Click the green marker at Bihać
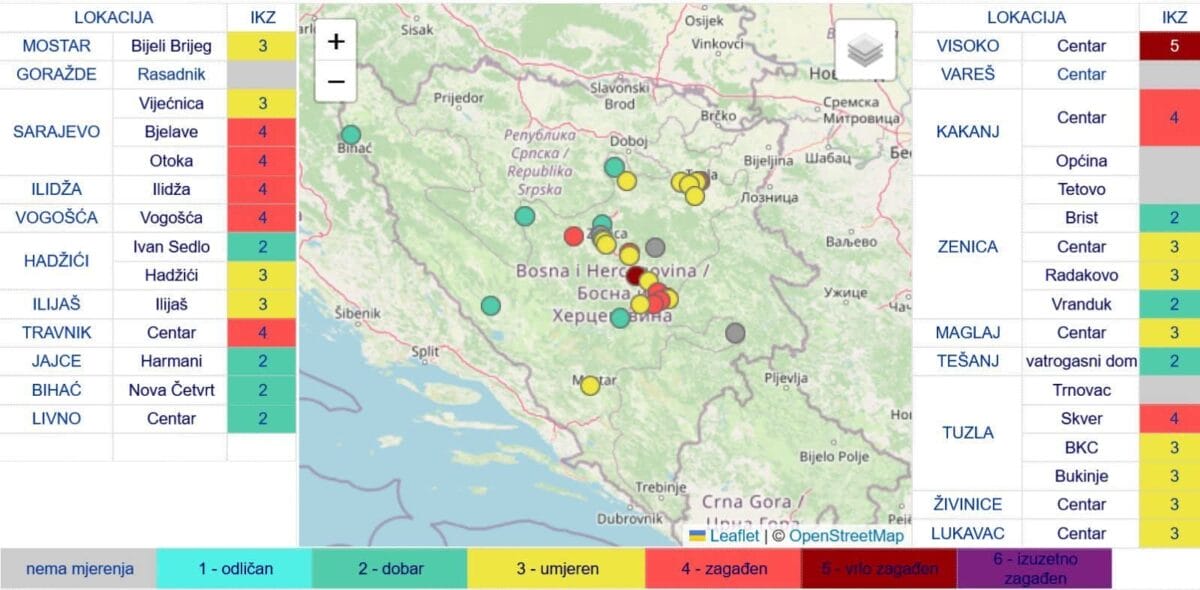 coord(350,135)
